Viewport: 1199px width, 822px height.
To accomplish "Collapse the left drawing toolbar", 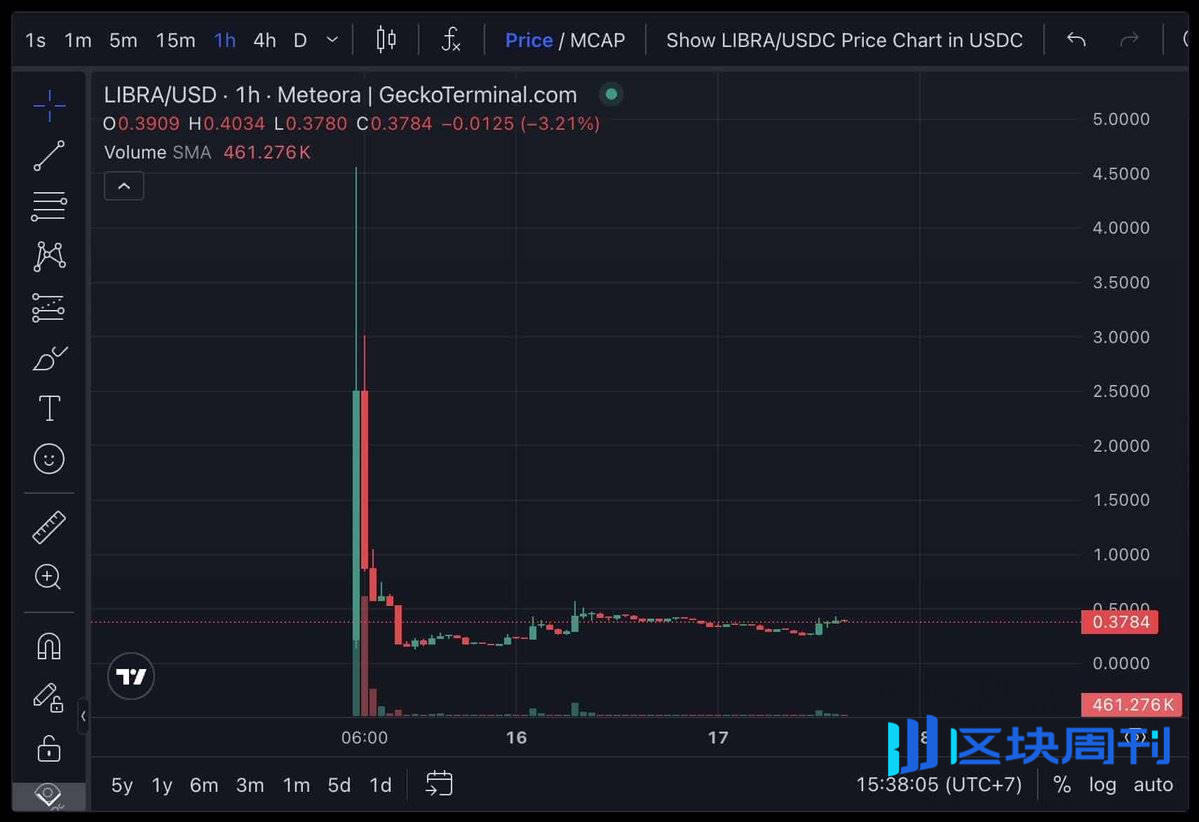I will [x=84, y=716].
